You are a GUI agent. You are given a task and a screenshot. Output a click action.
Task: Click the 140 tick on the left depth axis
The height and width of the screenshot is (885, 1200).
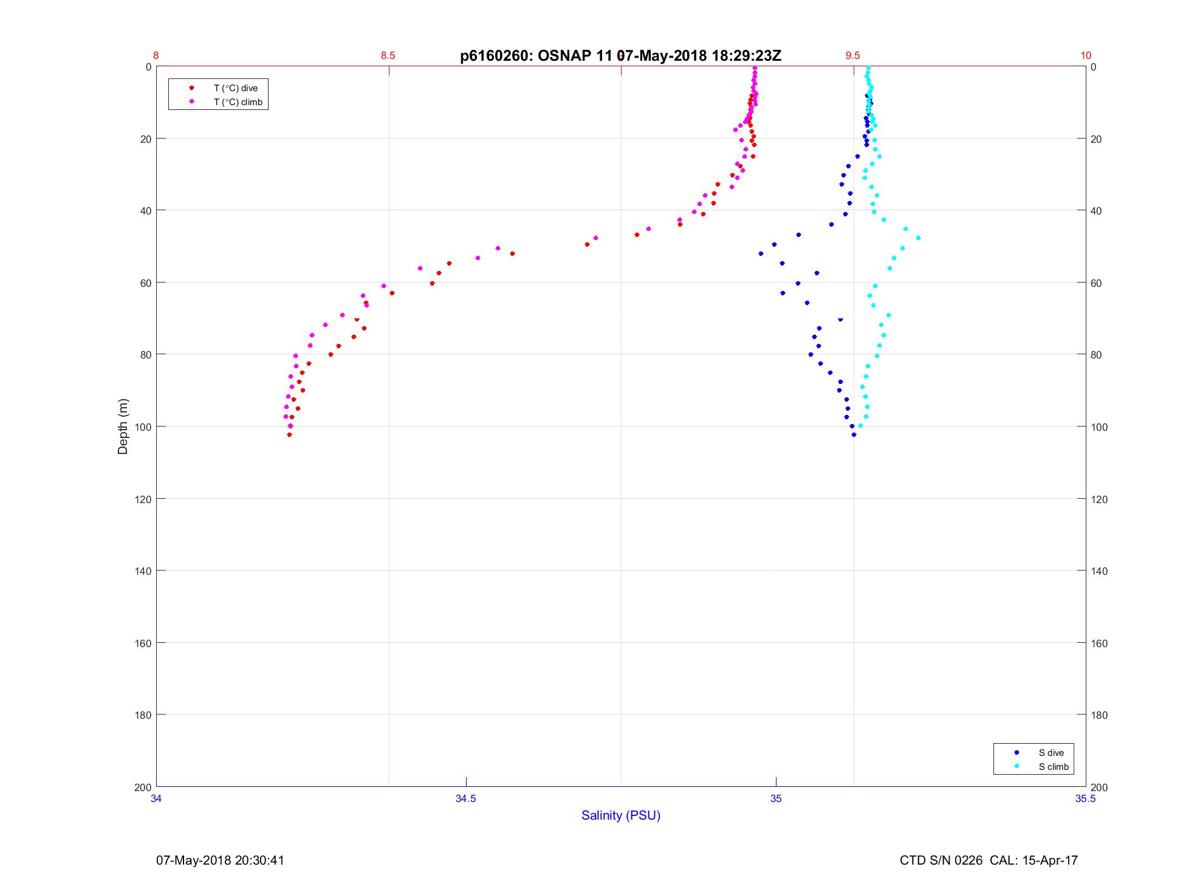click(142, 571)
